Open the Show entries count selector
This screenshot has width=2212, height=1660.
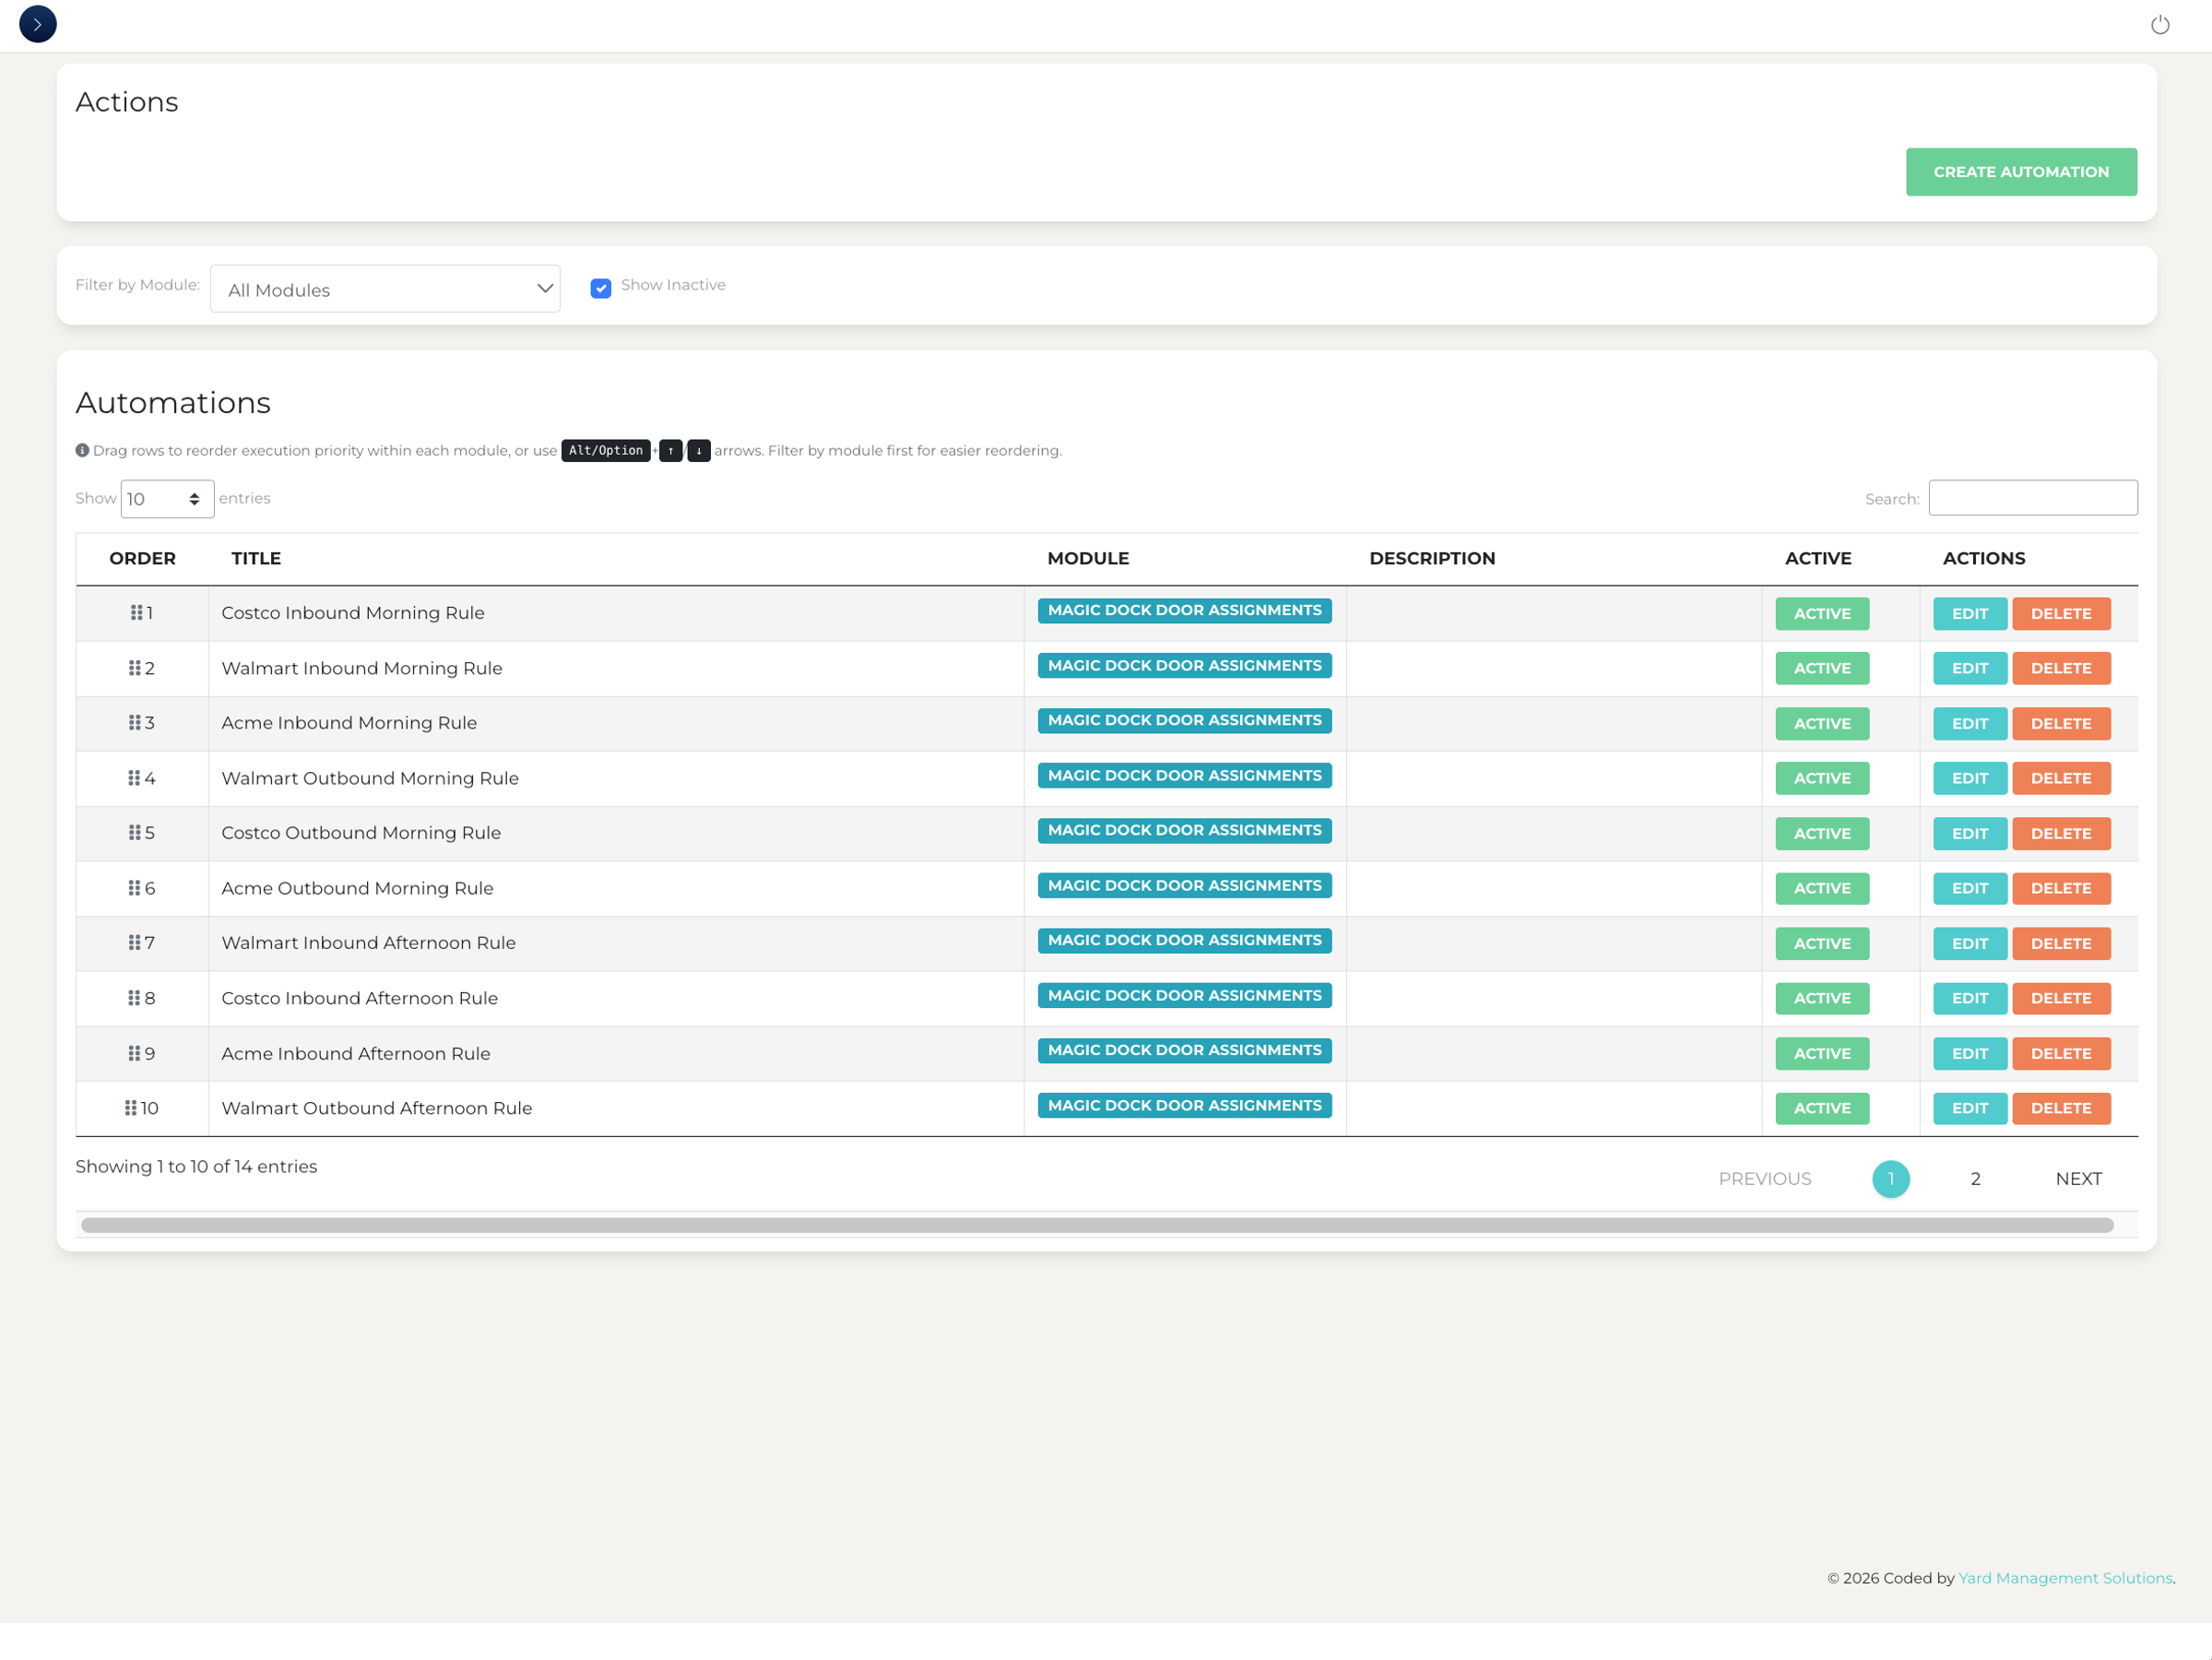[167, 499]
